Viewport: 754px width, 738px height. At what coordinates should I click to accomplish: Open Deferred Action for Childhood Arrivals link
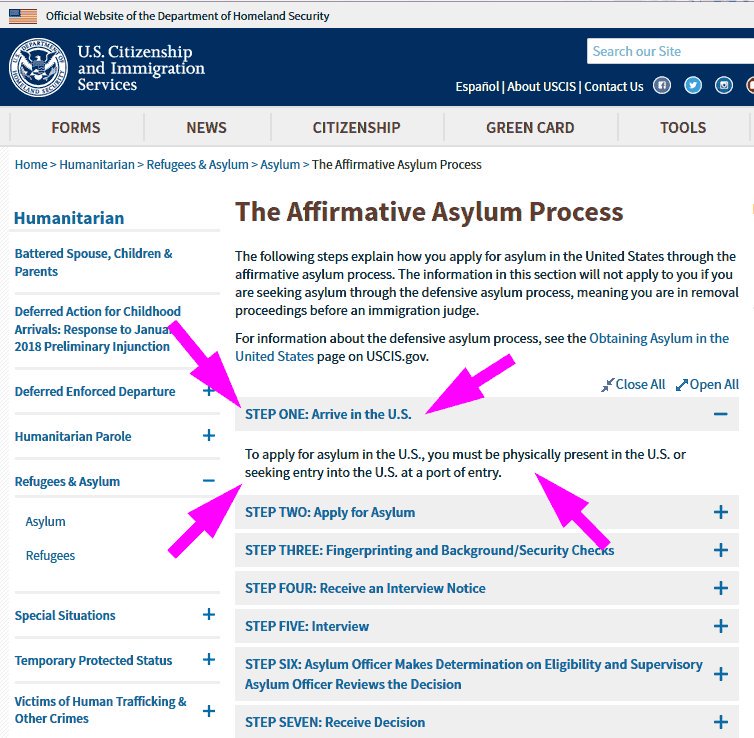coord(98,329)
